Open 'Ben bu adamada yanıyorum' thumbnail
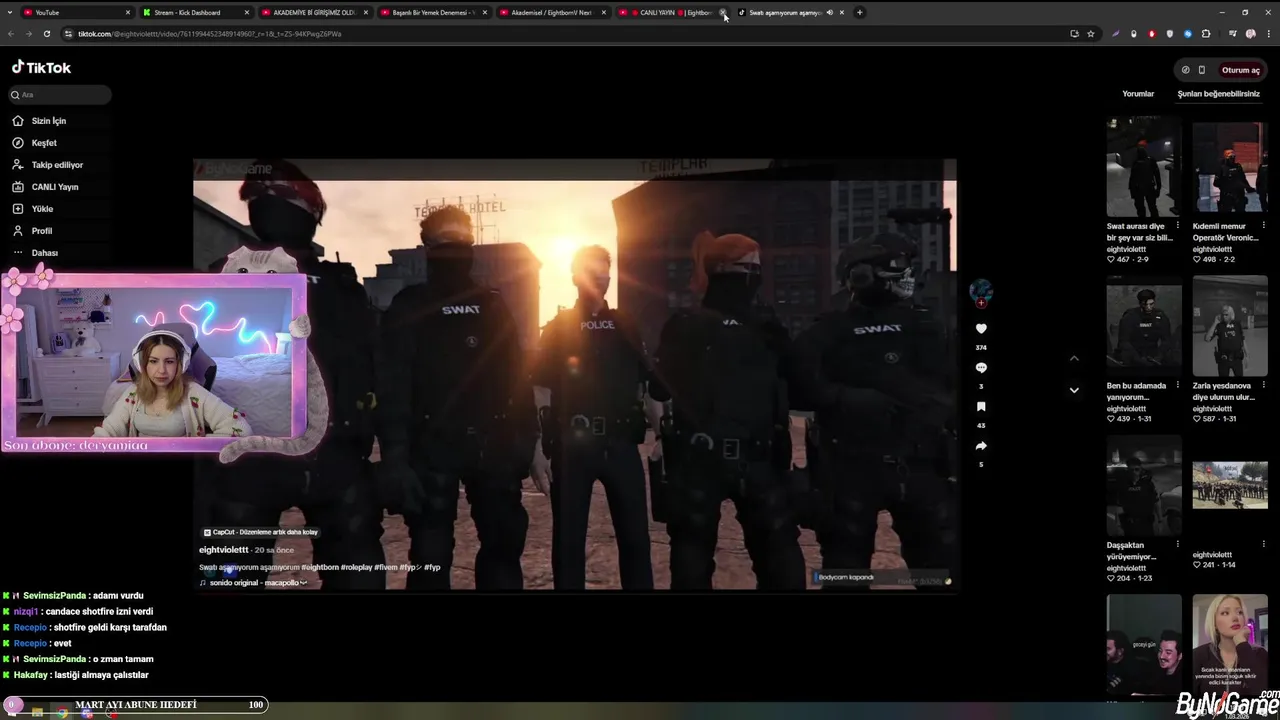The image size is (1280, 720). pos(1144,326)
